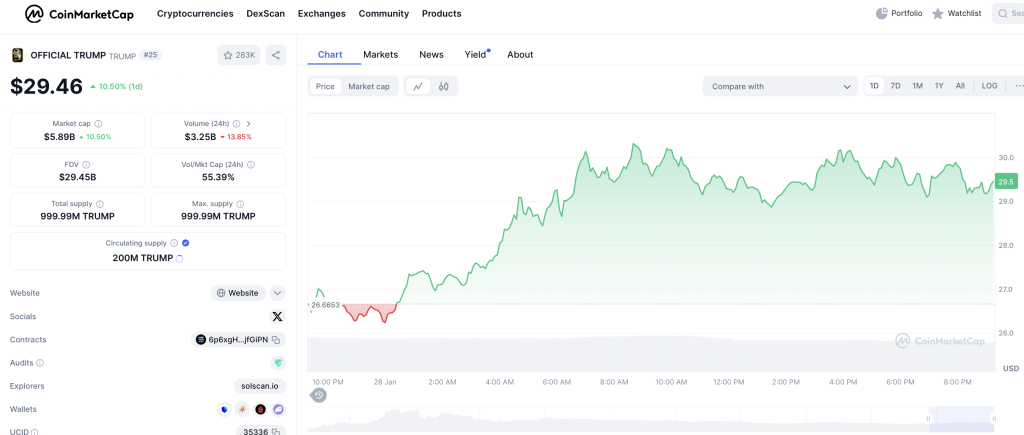Click the Portfolio link

pyautogui.click(x=907, y=13)
